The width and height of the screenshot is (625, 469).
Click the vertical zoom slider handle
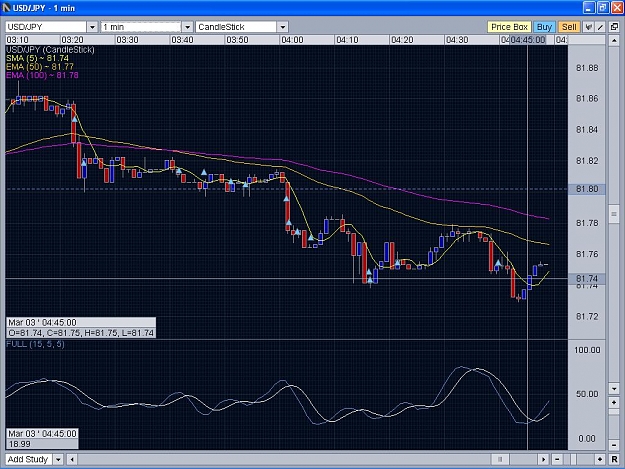(x=614, y=413)
